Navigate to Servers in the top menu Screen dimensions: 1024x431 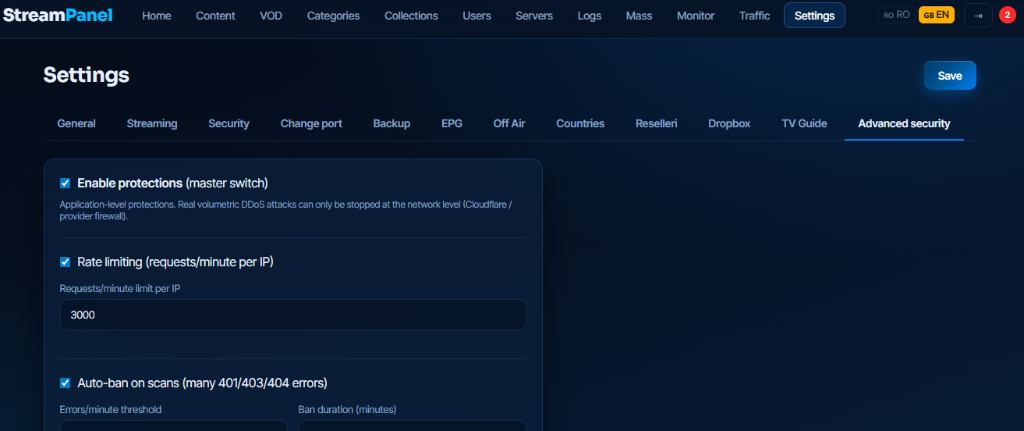534,16
